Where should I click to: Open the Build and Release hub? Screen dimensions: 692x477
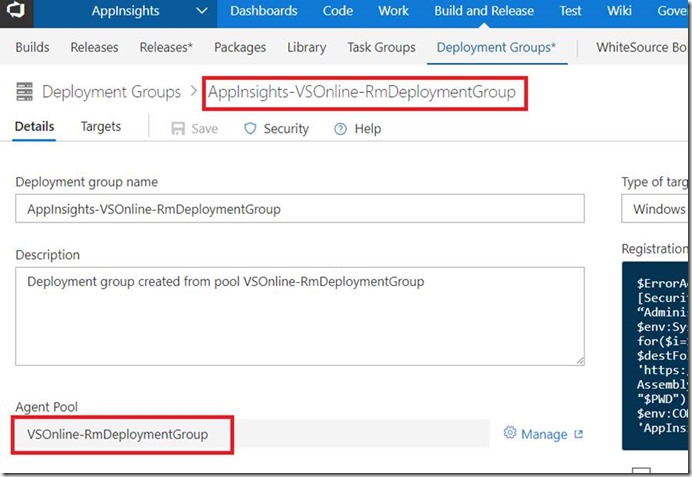(x=484, y=11)
